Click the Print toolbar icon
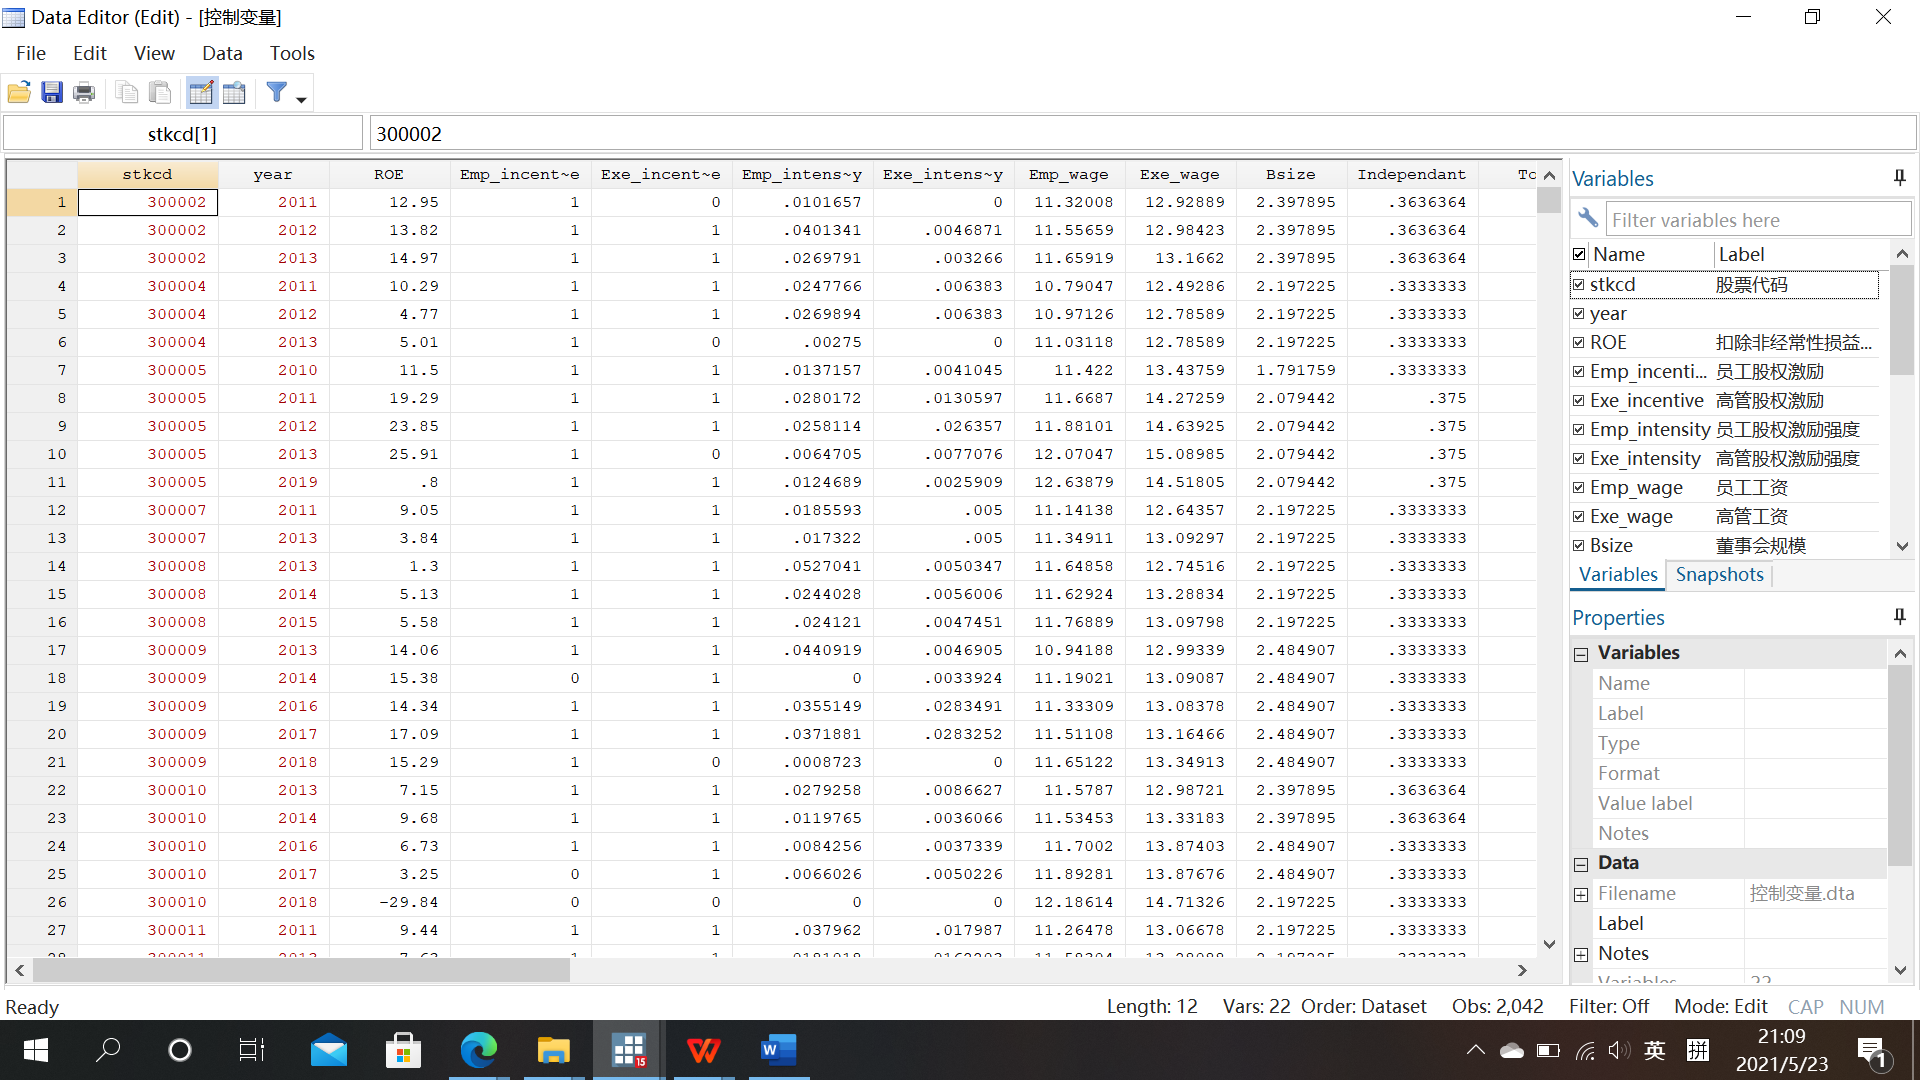This screenshot has width=1920, height=1080. coord(85,94)
